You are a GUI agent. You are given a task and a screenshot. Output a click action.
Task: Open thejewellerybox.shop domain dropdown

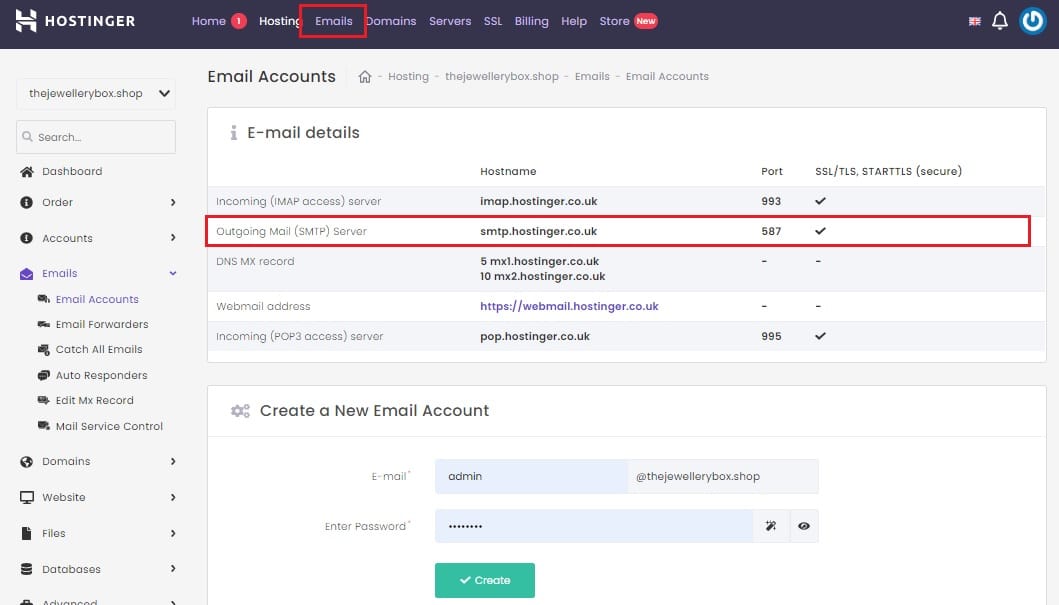[96, 93]
